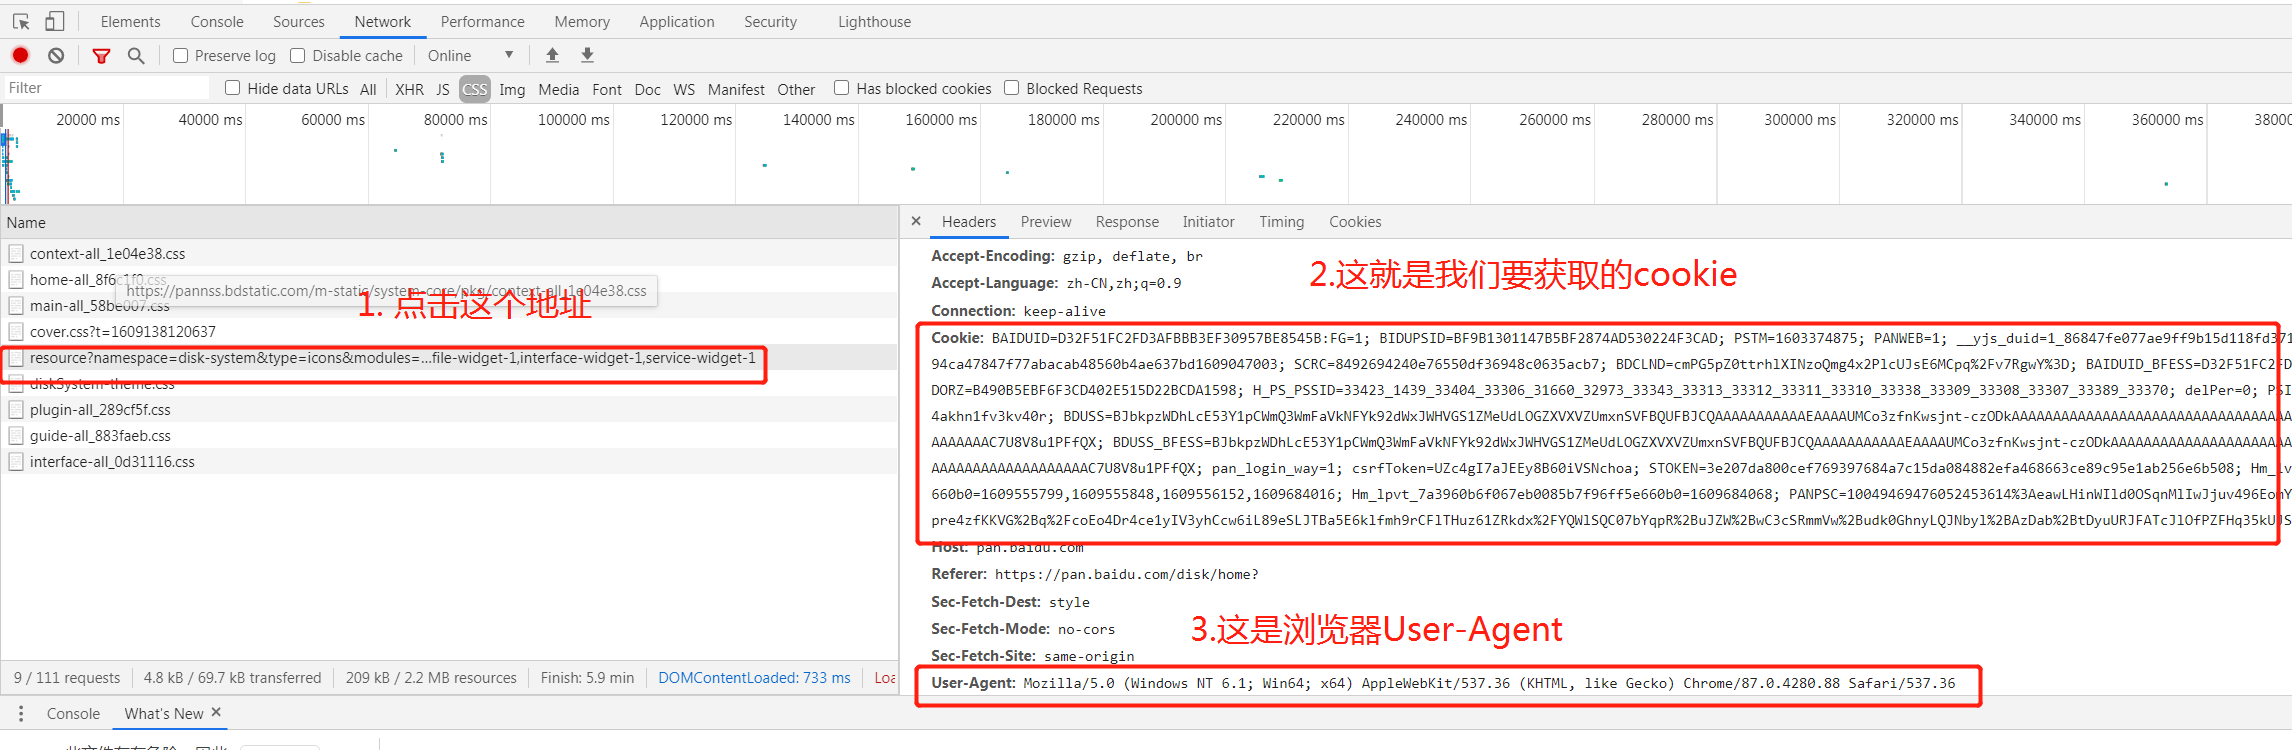Viewport: 2292px width, 750px height.
Task: Toggle the device toolbar icon
Action: 55,21
